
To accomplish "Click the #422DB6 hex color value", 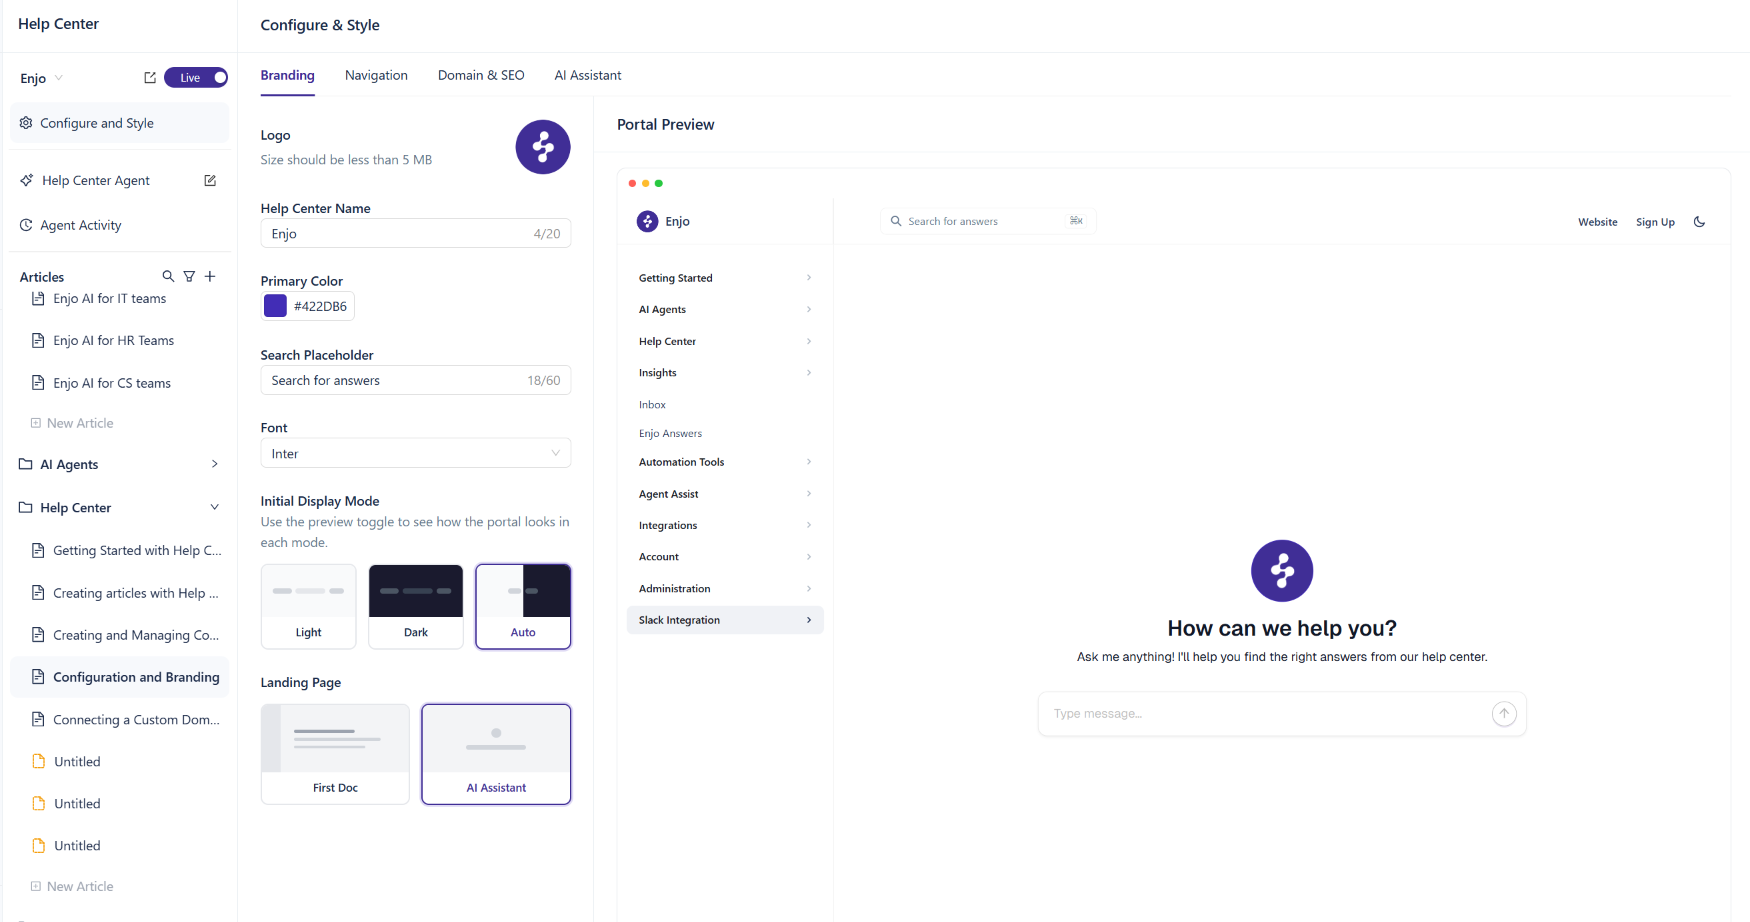I will coord(320,306).
